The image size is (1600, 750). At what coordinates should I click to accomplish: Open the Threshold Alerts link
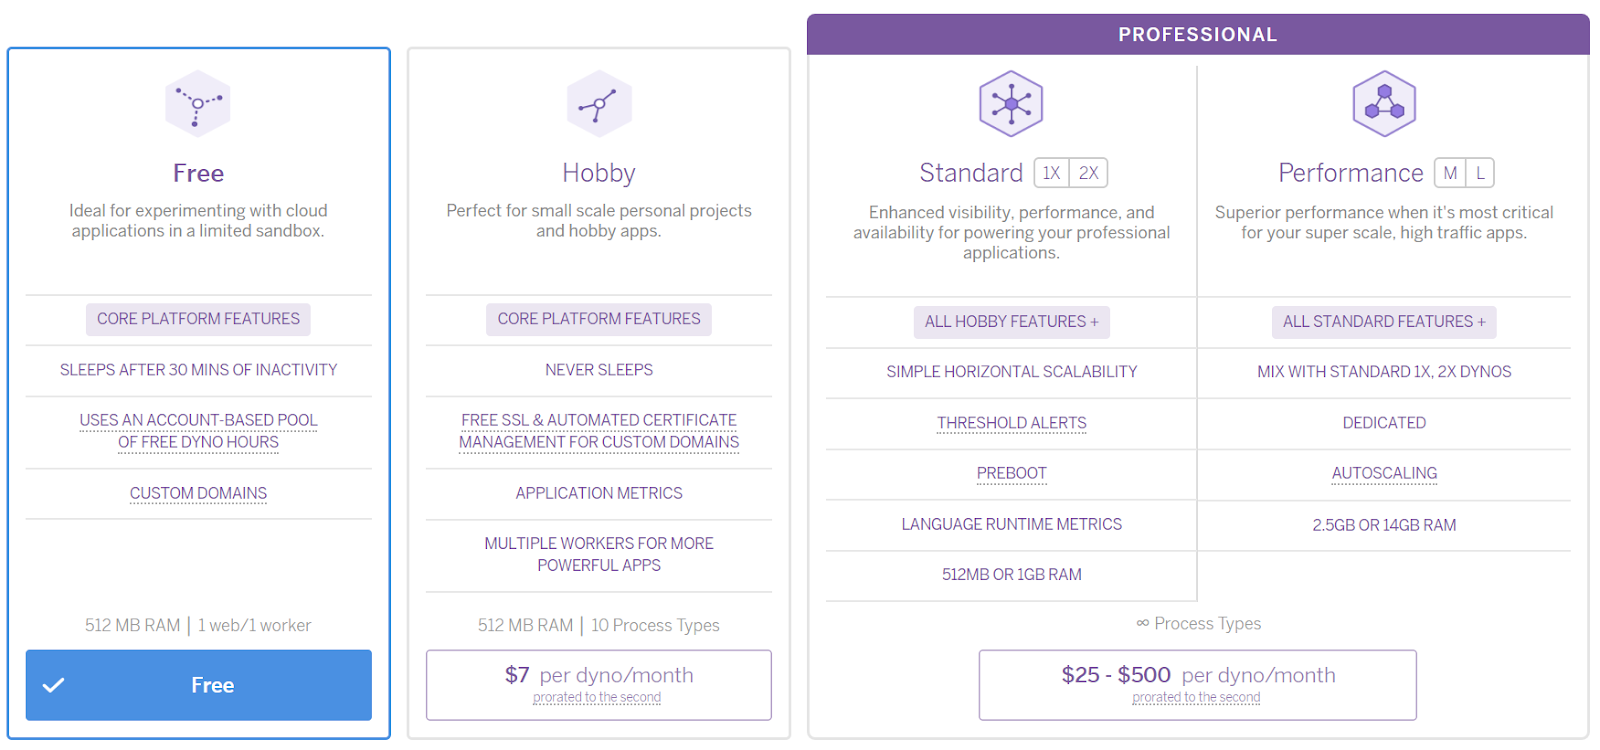pyautogui.click(x=1011, y=423)
